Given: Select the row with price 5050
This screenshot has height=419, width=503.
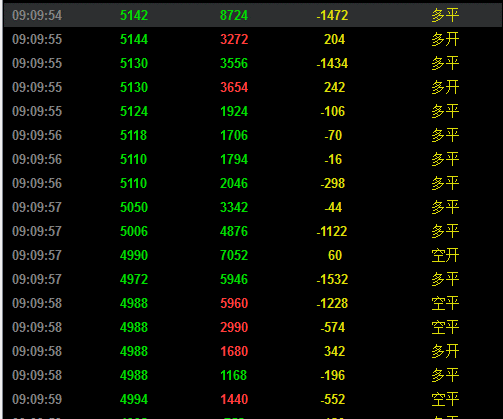Looking at the screenshot, I should (x=253, y=207).
